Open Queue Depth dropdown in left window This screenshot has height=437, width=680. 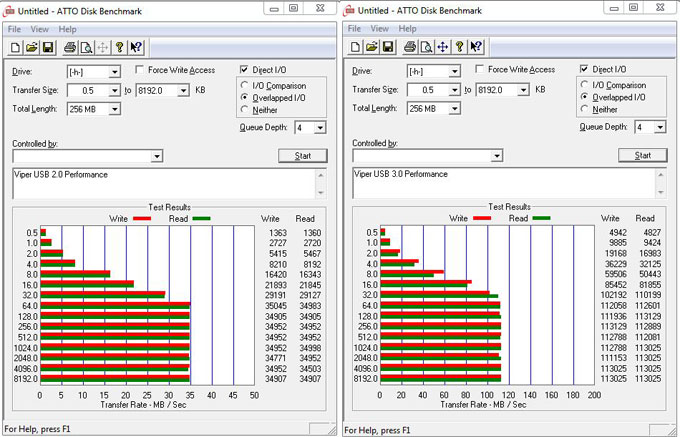[320, 127]
